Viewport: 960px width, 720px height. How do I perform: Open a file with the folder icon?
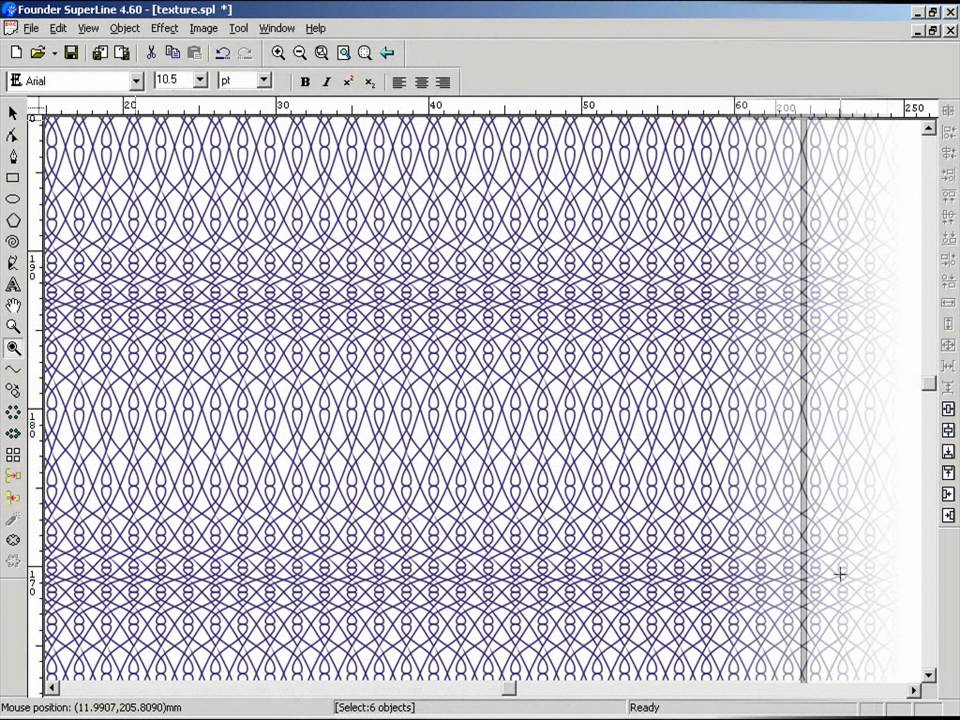pyautogui.click(x=38, y=53)
